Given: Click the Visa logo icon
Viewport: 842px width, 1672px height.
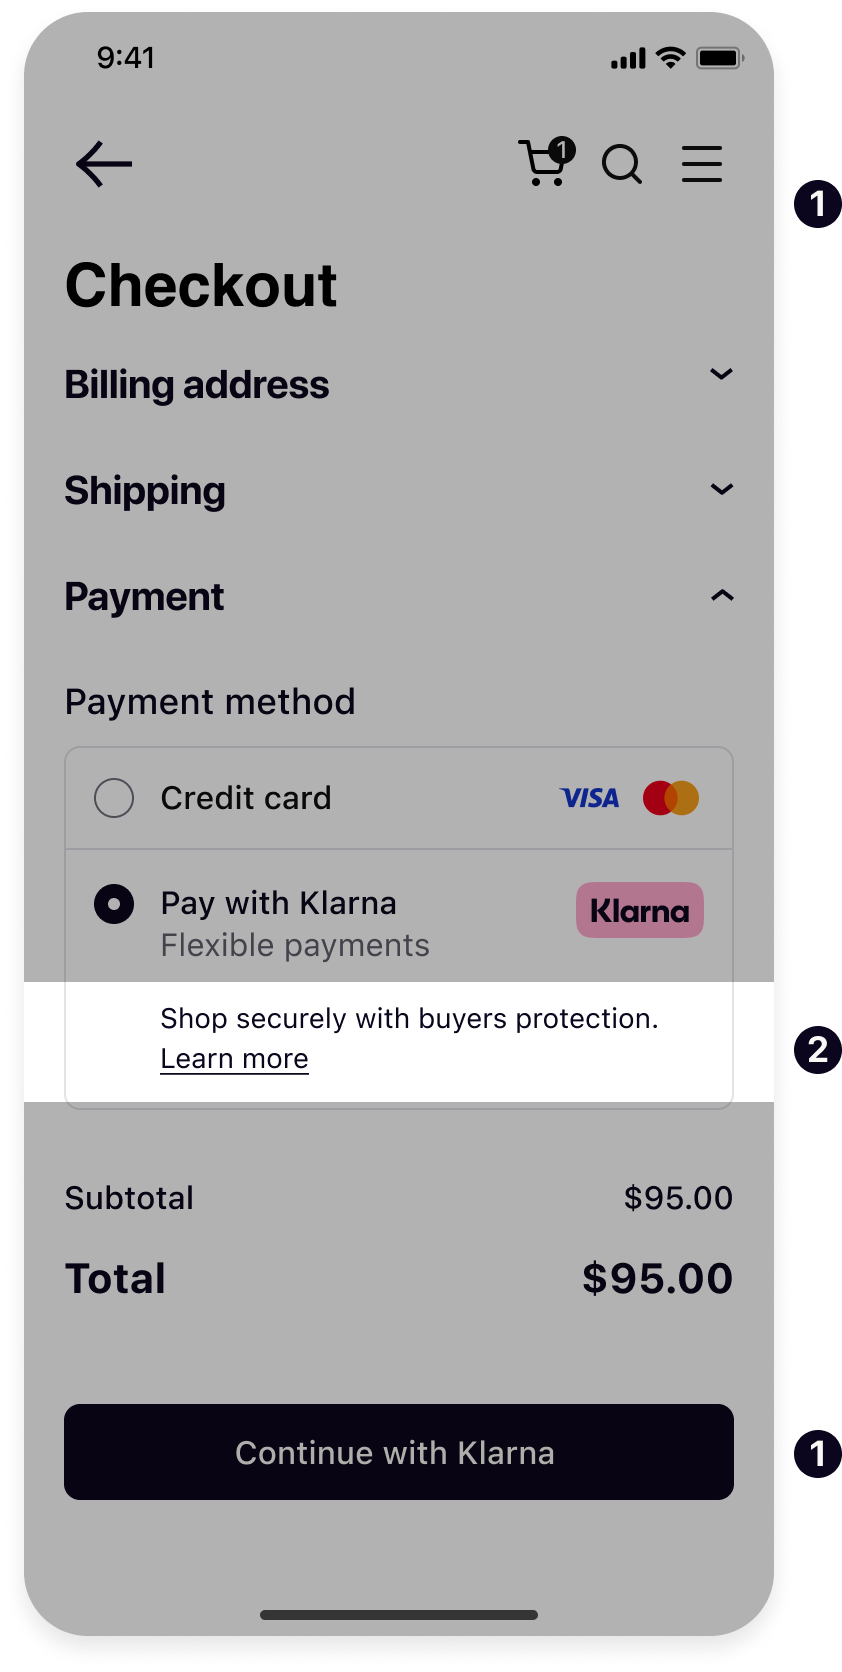Looking at the screenshot, I should click(x=590, y=798).
